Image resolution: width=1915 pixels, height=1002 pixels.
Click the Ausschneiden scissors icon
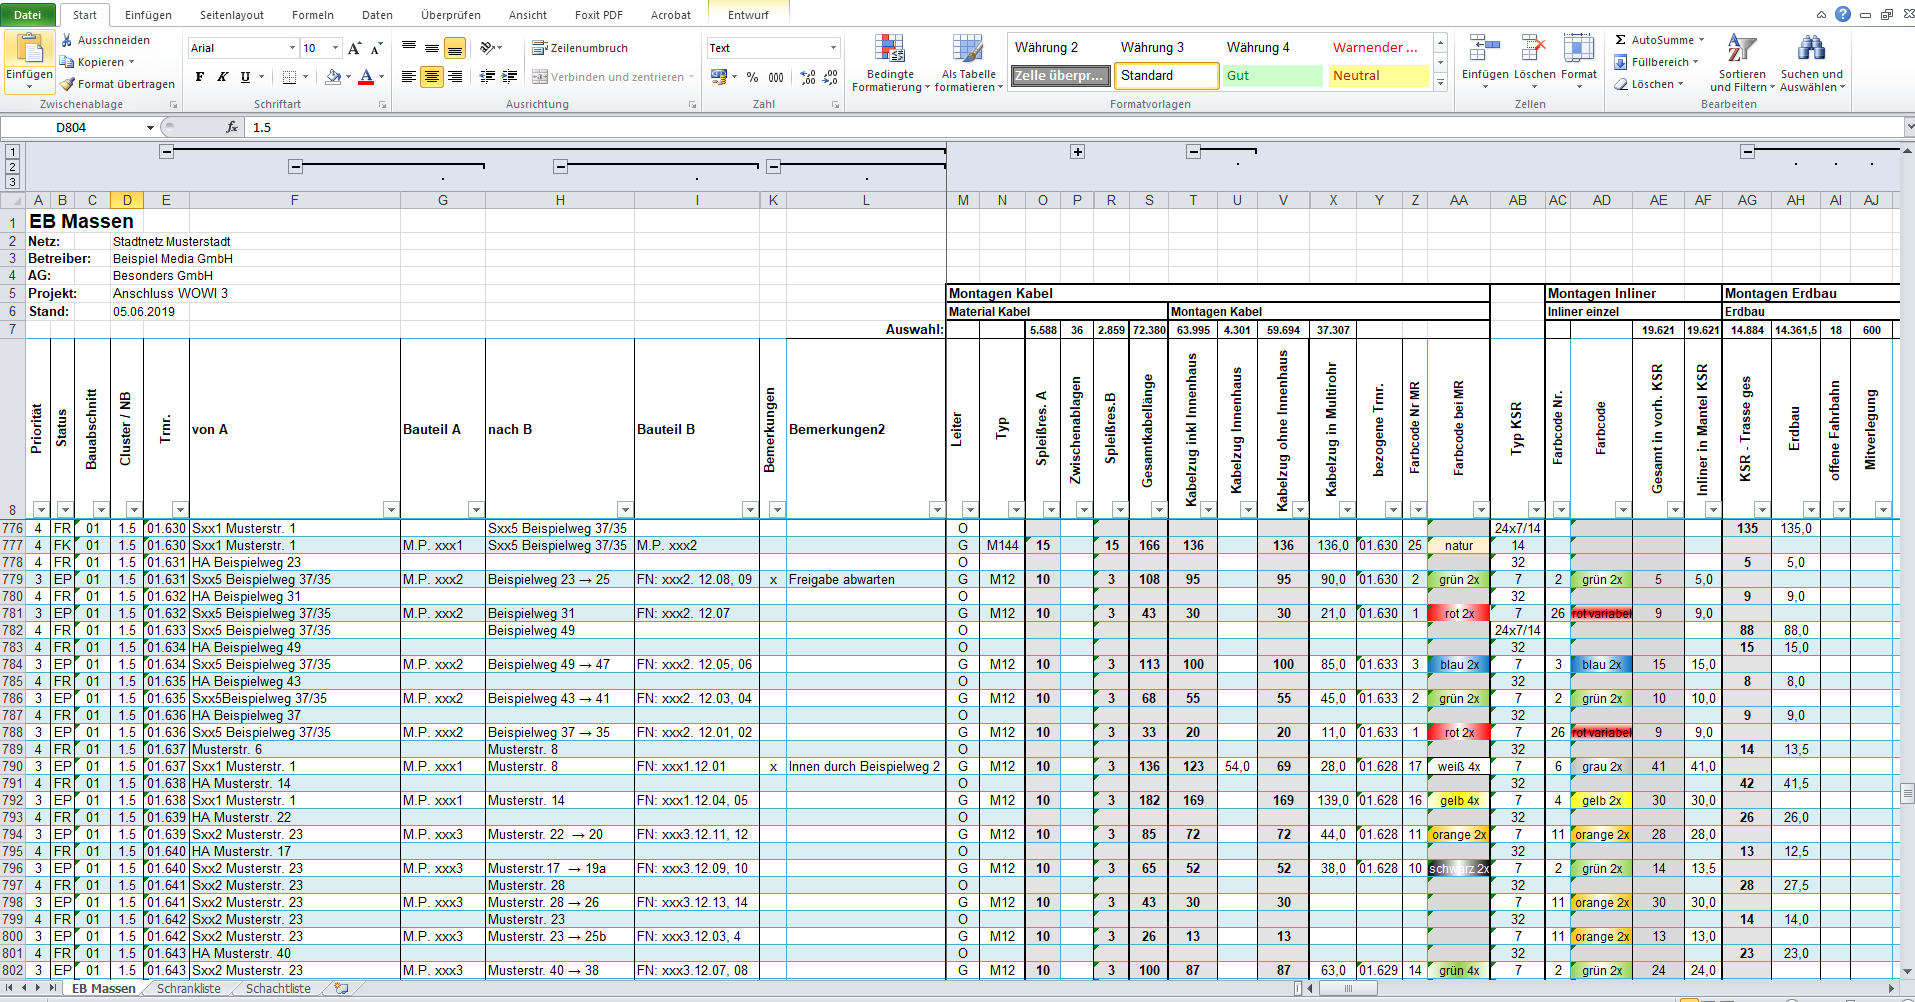(67, 40)
